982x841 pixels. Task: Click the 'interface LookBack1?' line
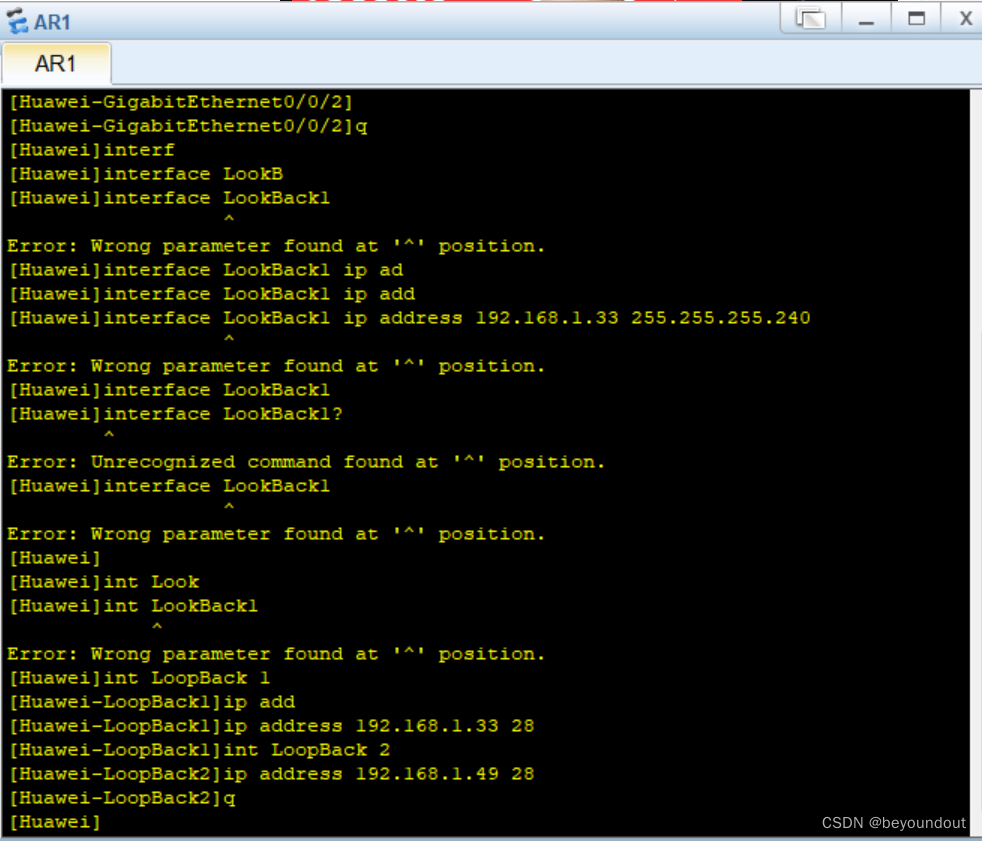[x=176, y=414]
